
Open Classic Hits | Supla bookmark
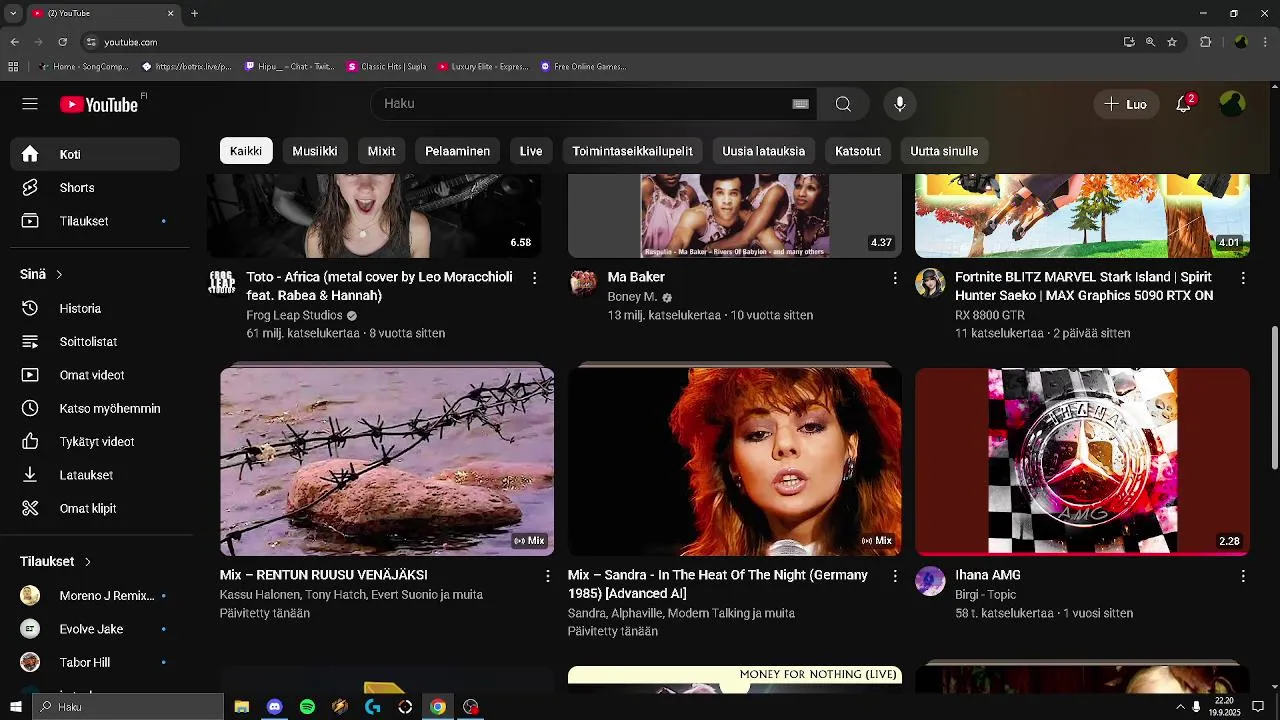(386, 67)
